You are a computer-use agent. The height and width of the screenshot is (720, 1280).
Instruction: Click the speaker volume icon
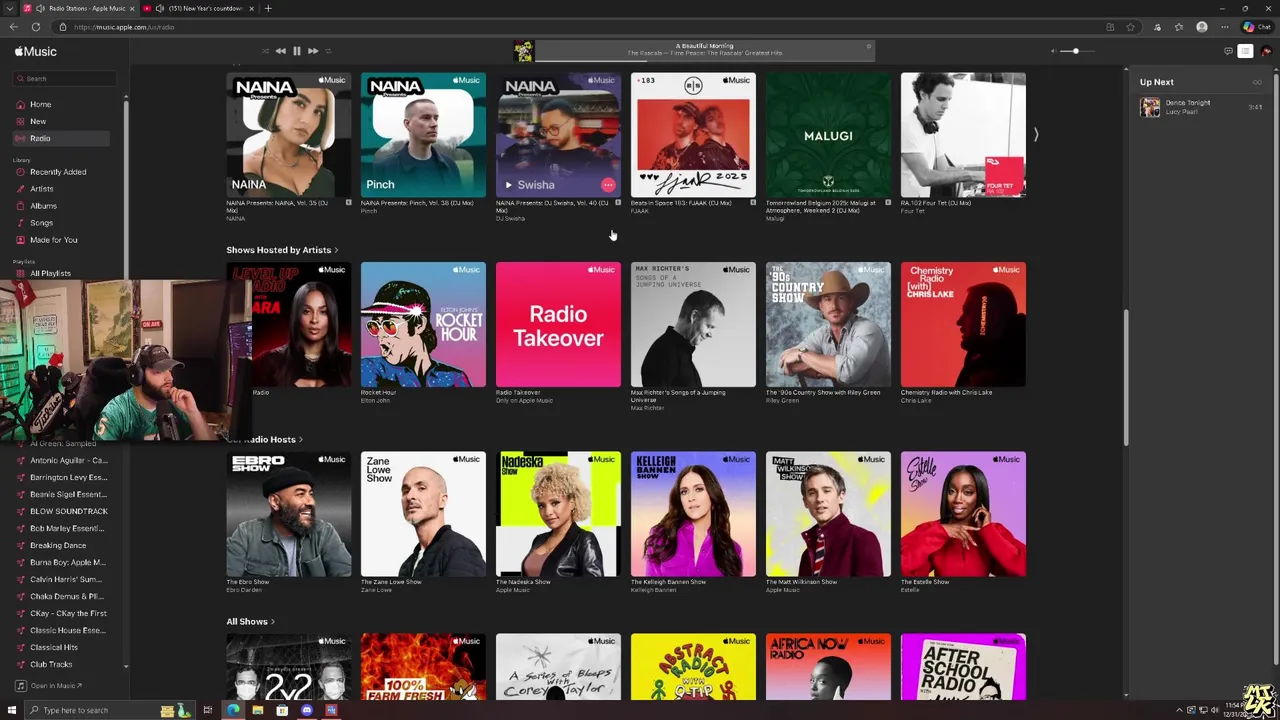point(1053,51)
